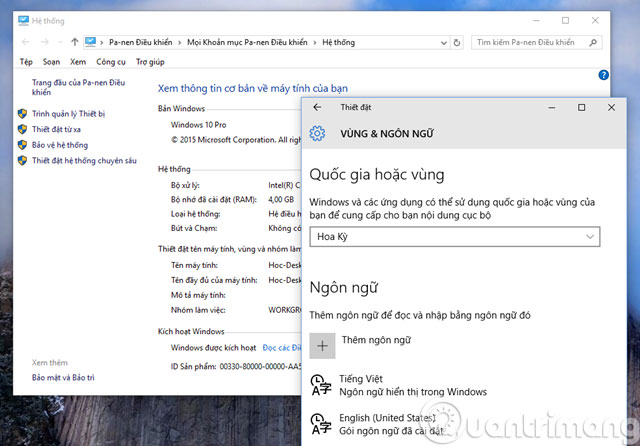Viewport: 640px width, 446px height.
Task: Maximize the Thiết đặt window
Action: (x=582, y=107)
